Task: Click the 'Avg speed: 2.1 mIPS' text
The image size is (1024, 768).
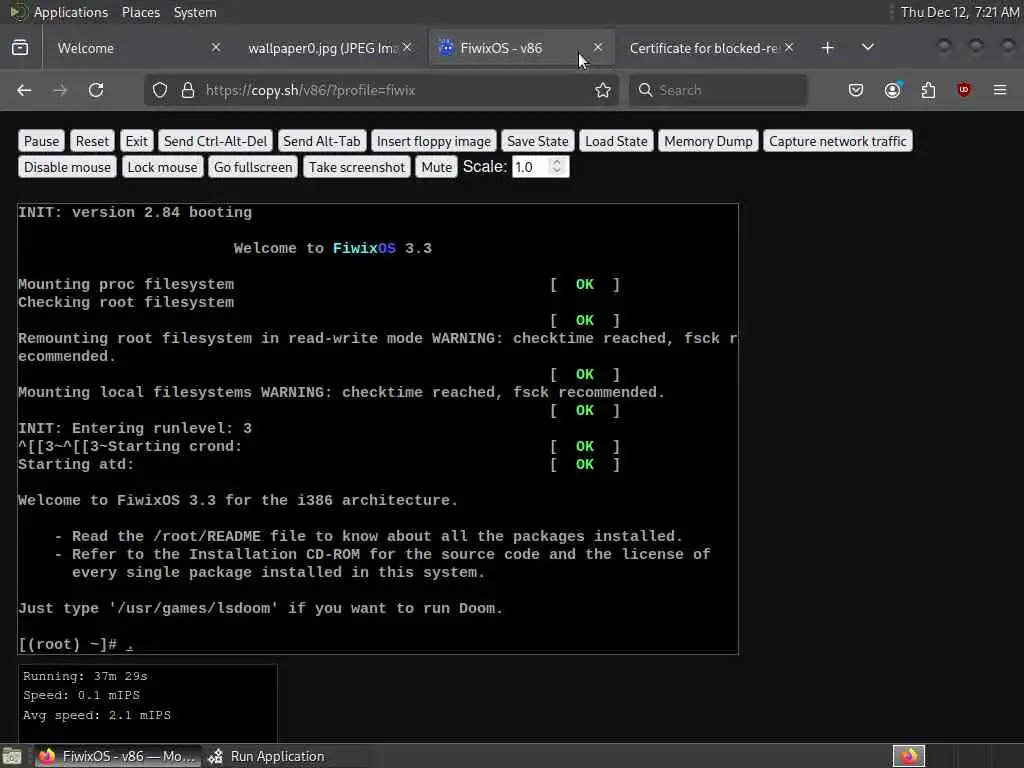Action: pyautogui.click(x=97, y=715)
